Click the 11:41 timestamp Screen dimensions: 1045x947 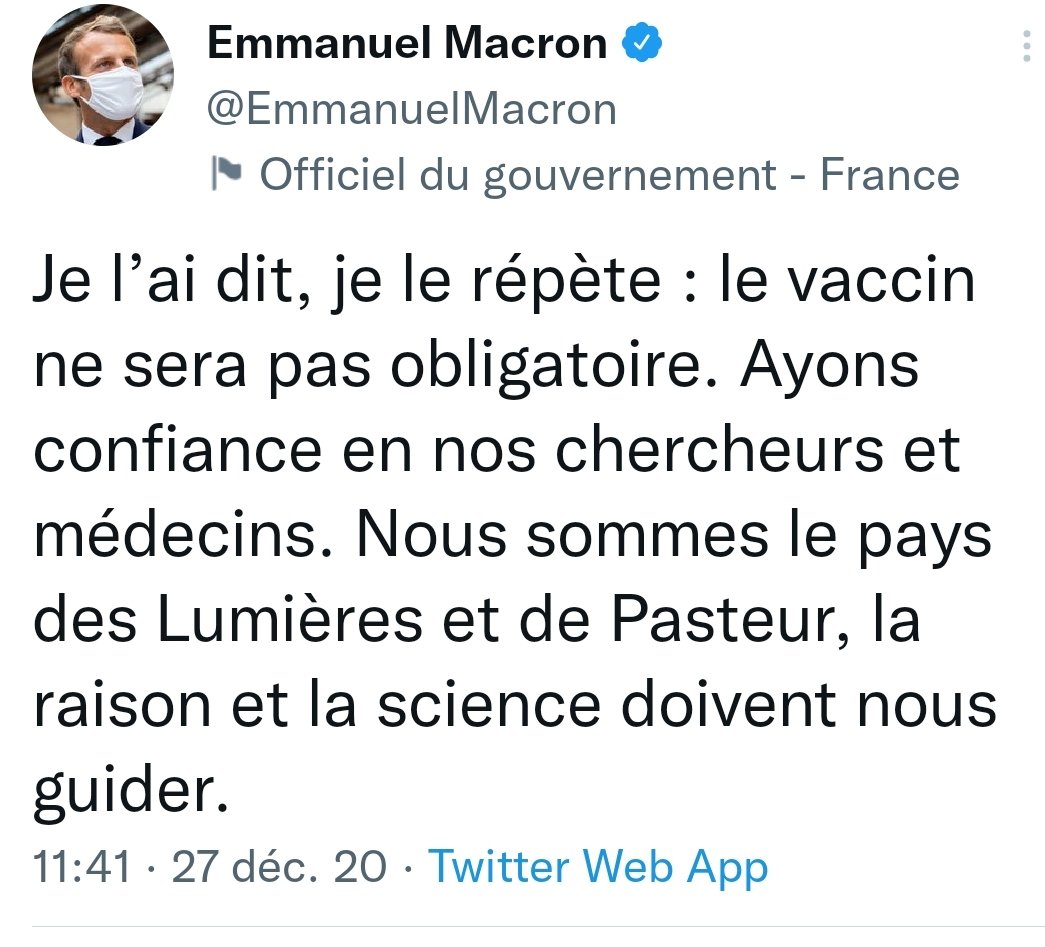tap(82, 866)
